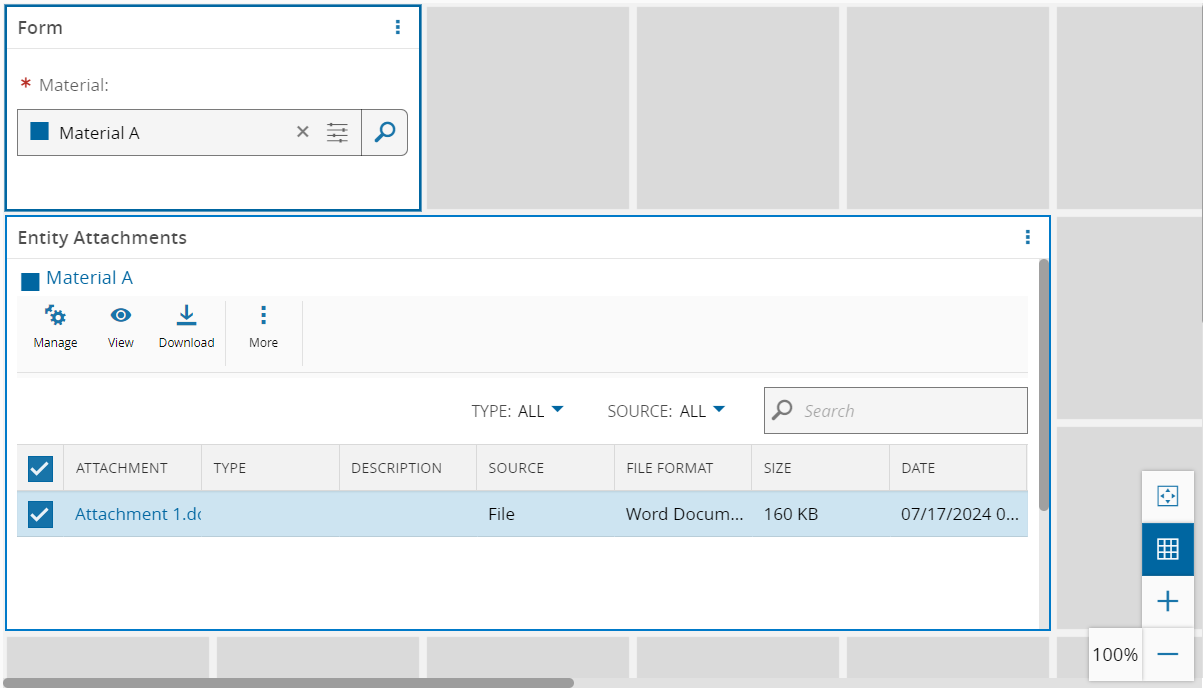The width and height of the screenshot is (1203, 688).
Task: Click the fit-to-screen canvas icon
Action: coord(1167,497)
